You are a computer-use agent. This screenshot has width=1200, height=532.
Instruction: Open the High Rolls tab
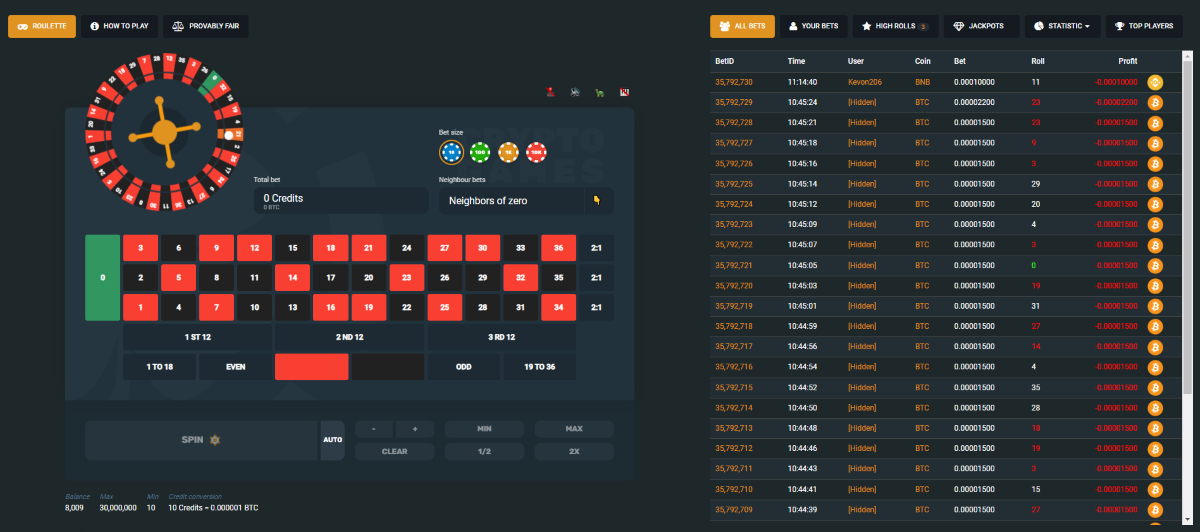pos(895,26)
